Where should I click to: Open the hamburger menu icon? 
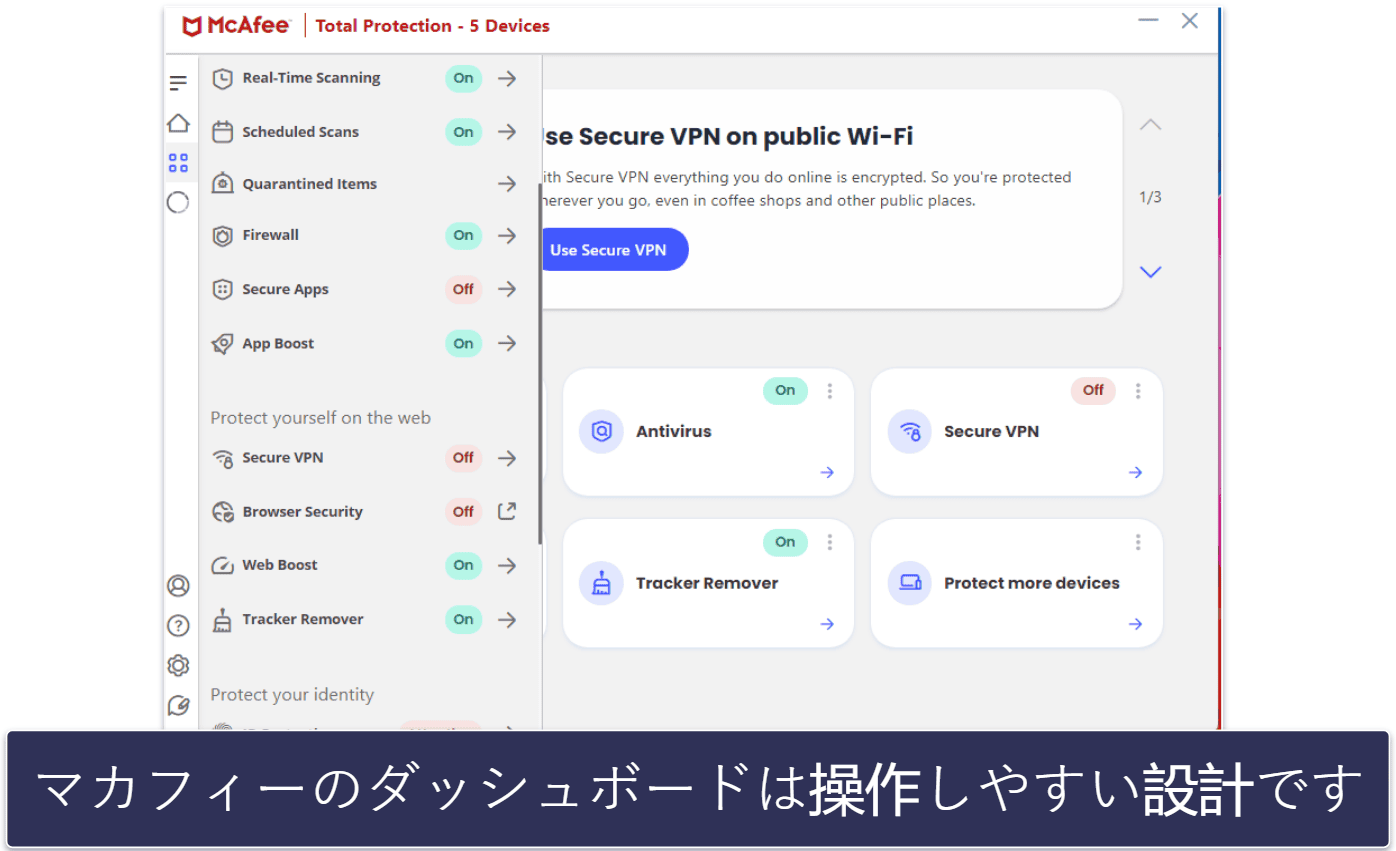[x=178, y=83]
